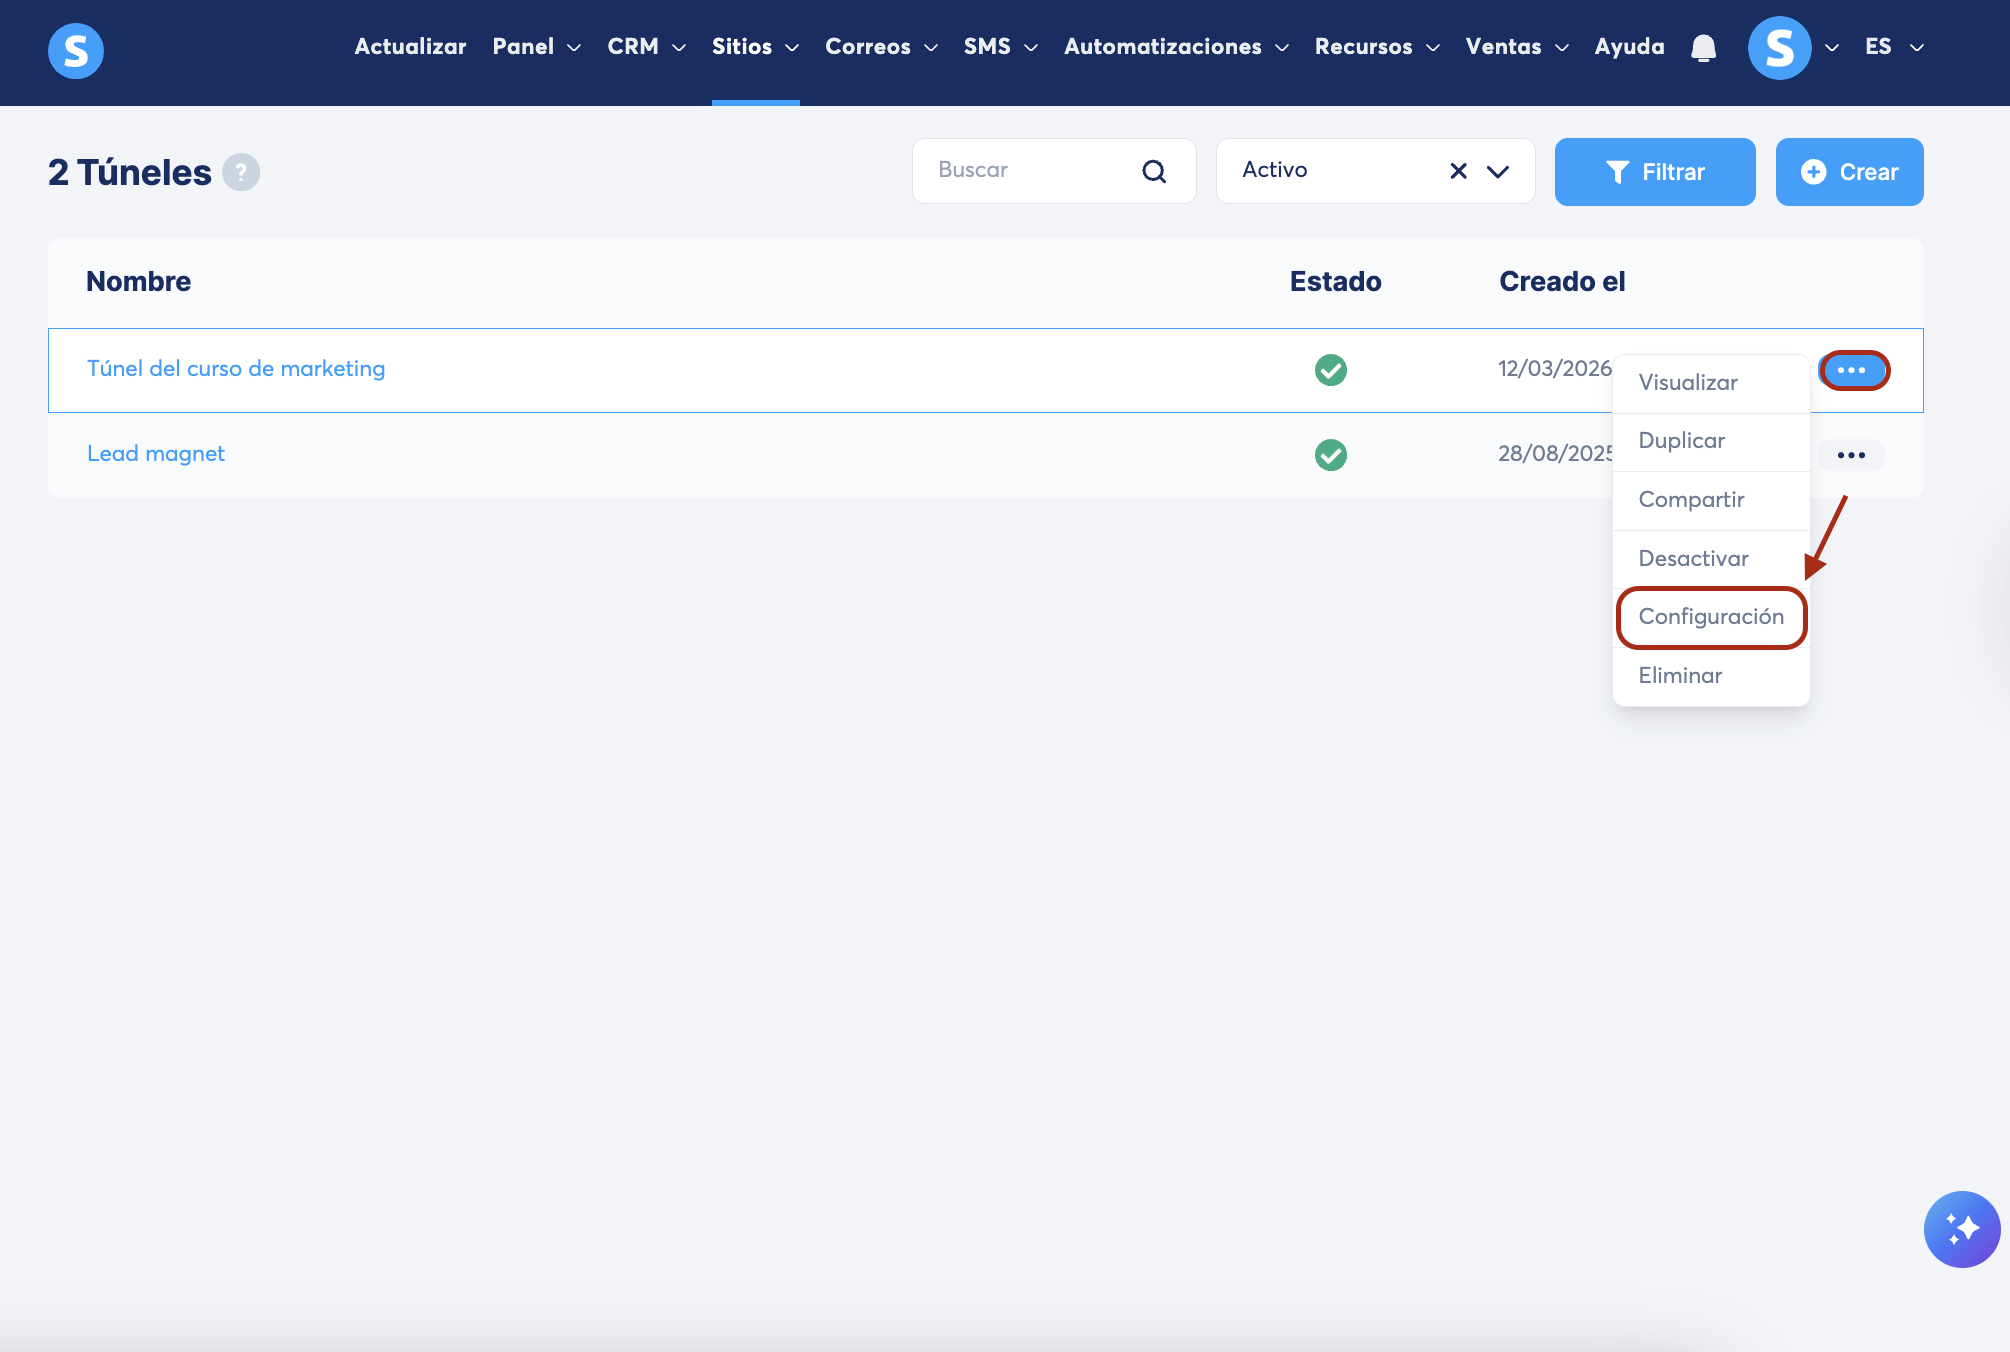Click the notification bell icon

coord(1703,48)
